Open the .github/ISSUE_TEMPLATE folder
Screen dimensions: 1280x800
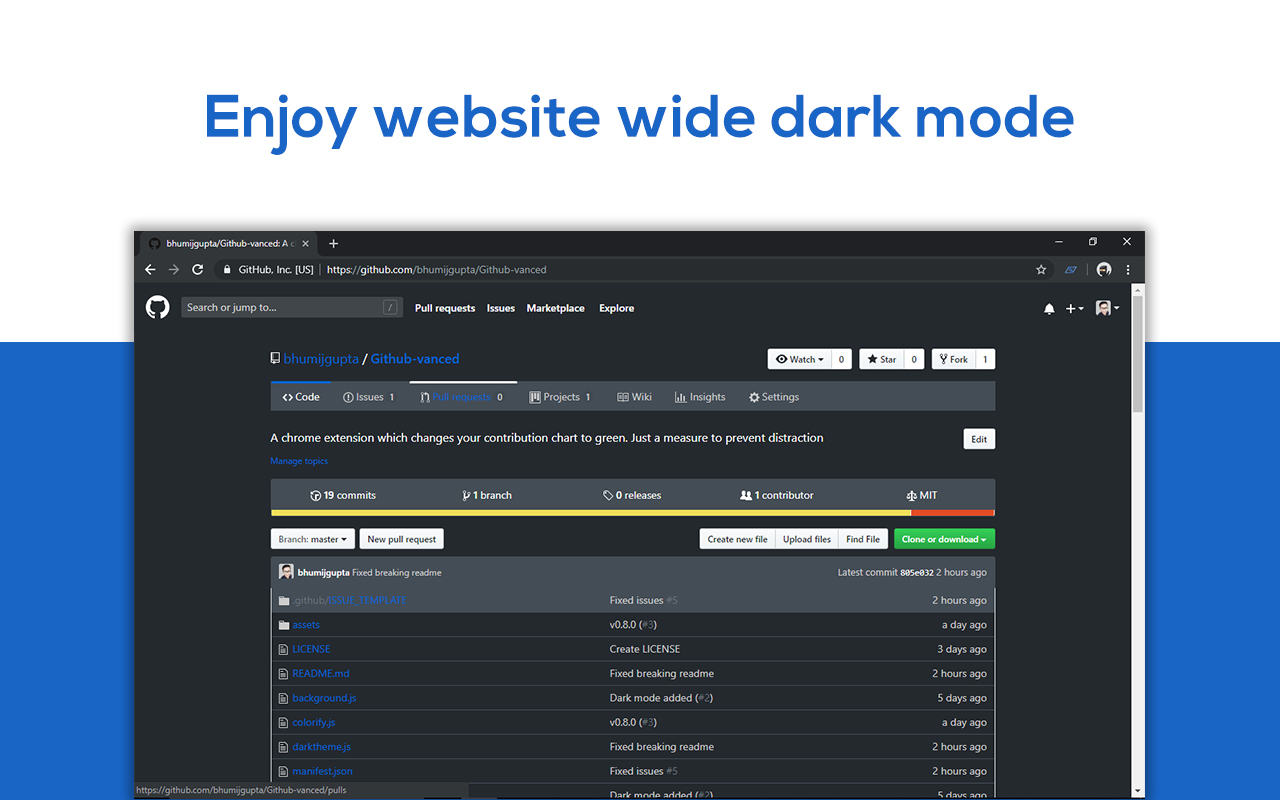pyautogui.click(x=349, y=600)
